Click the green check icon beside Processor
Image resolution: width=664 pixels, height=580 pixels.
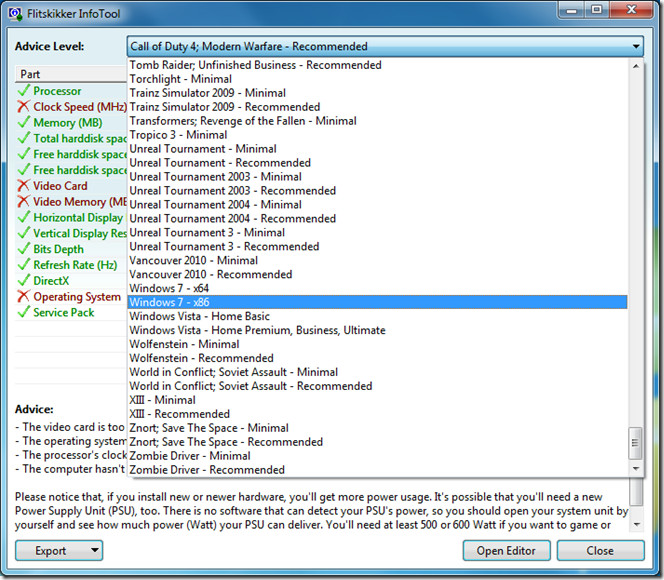click(24, 91)
